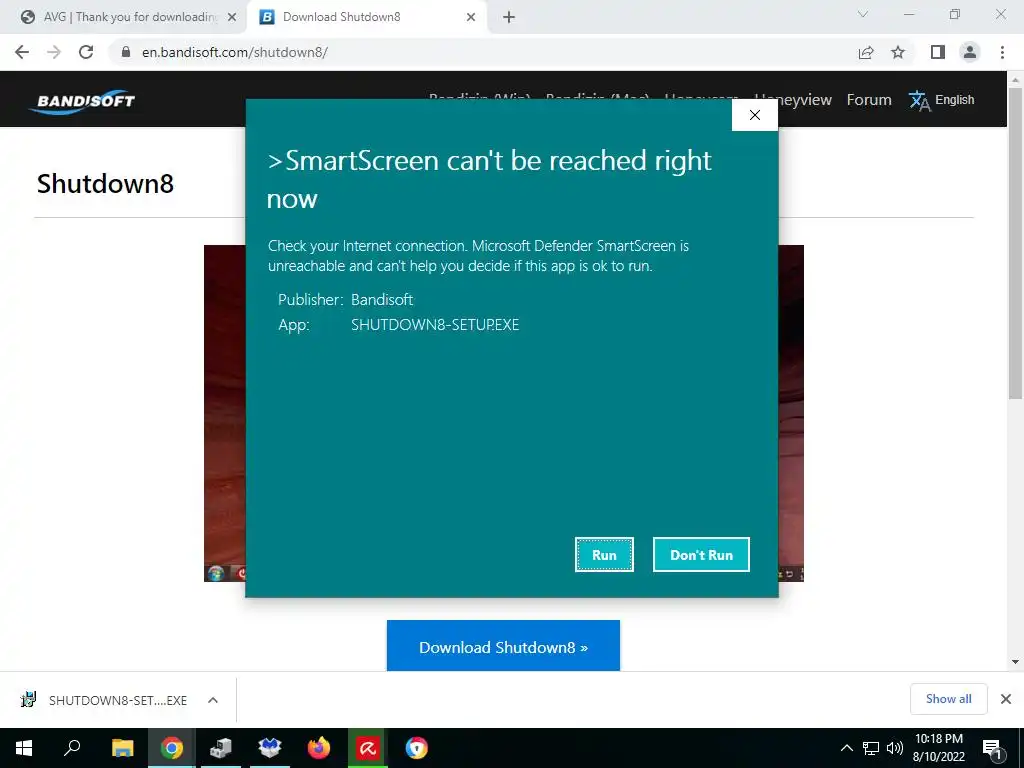1024x768 pixels.
Task: Click the Bandisoft logo
Action: (x=82, y=101)
